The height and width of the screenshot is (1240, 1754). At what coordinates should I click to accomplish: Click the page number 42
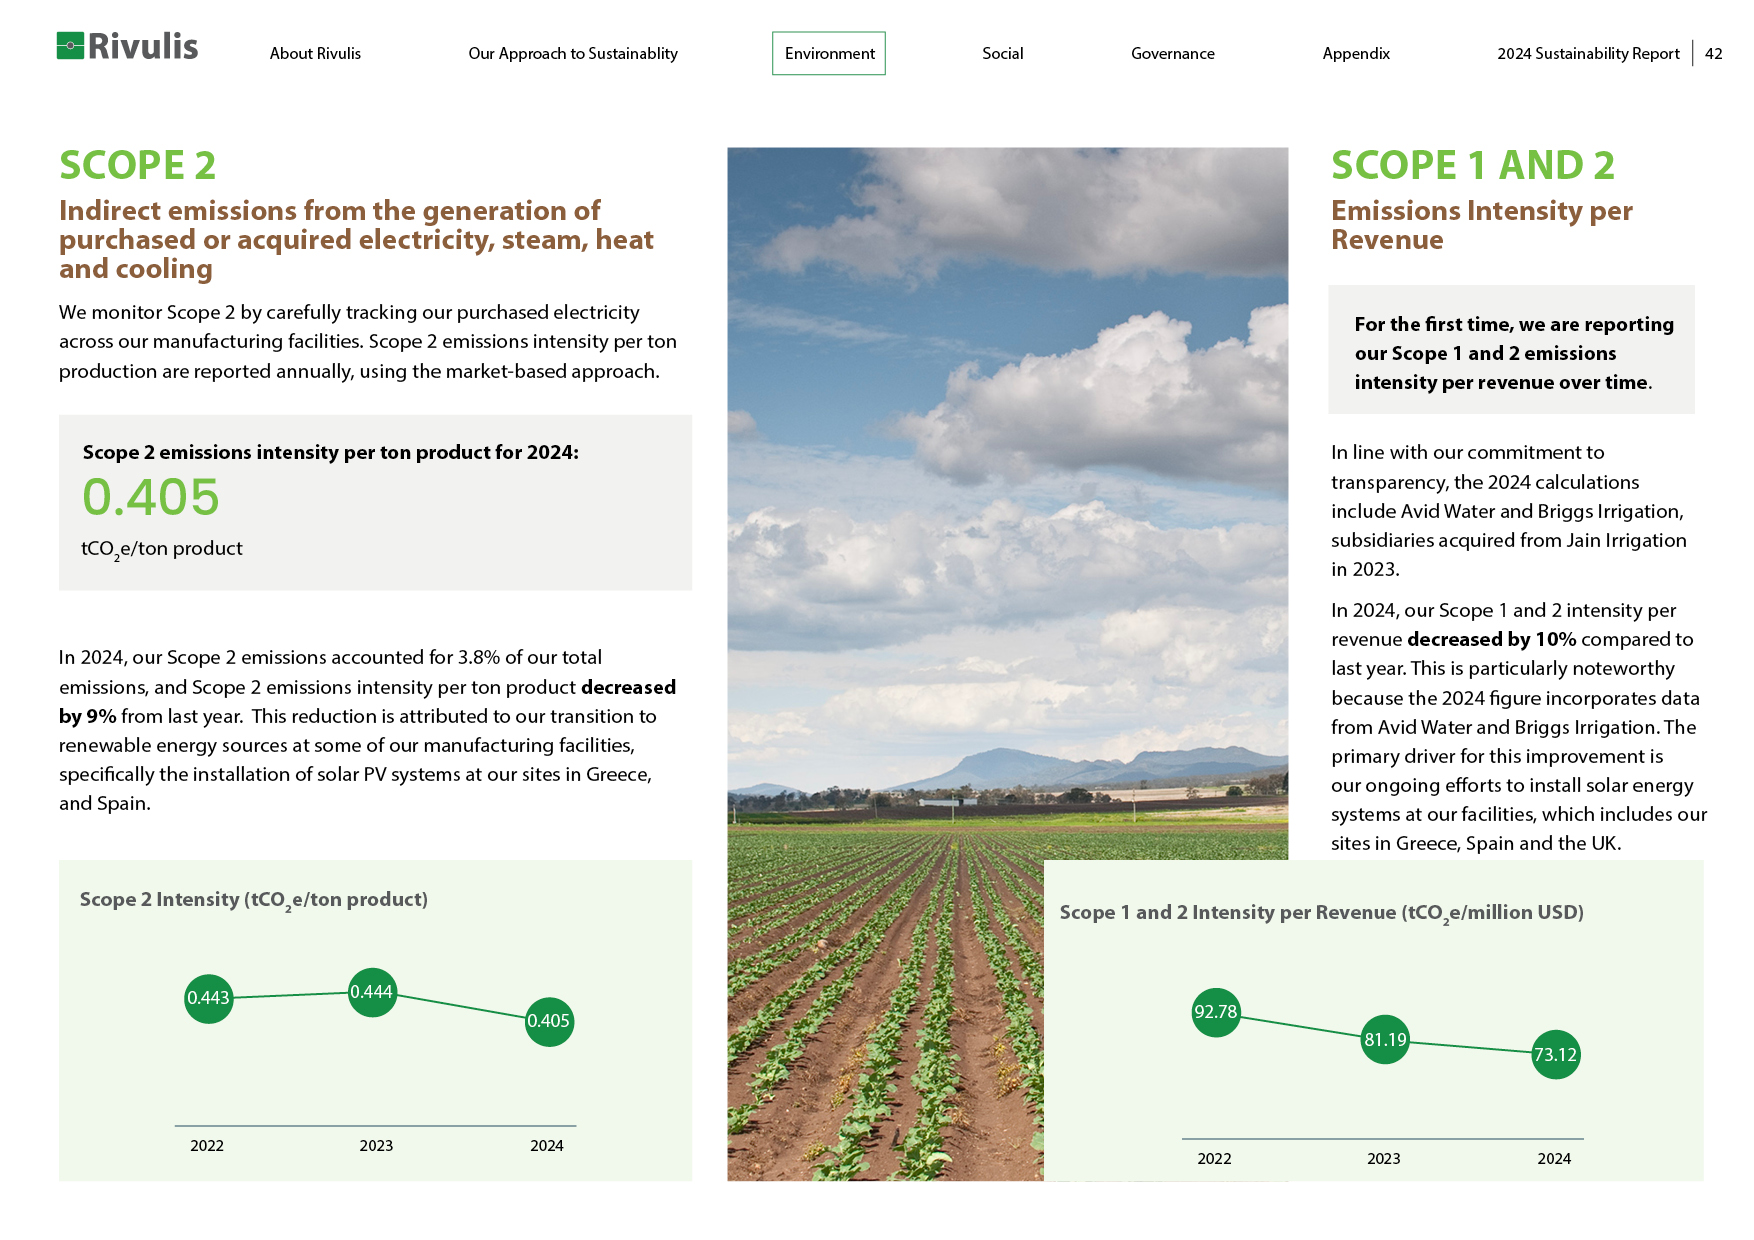point(1713,54)
